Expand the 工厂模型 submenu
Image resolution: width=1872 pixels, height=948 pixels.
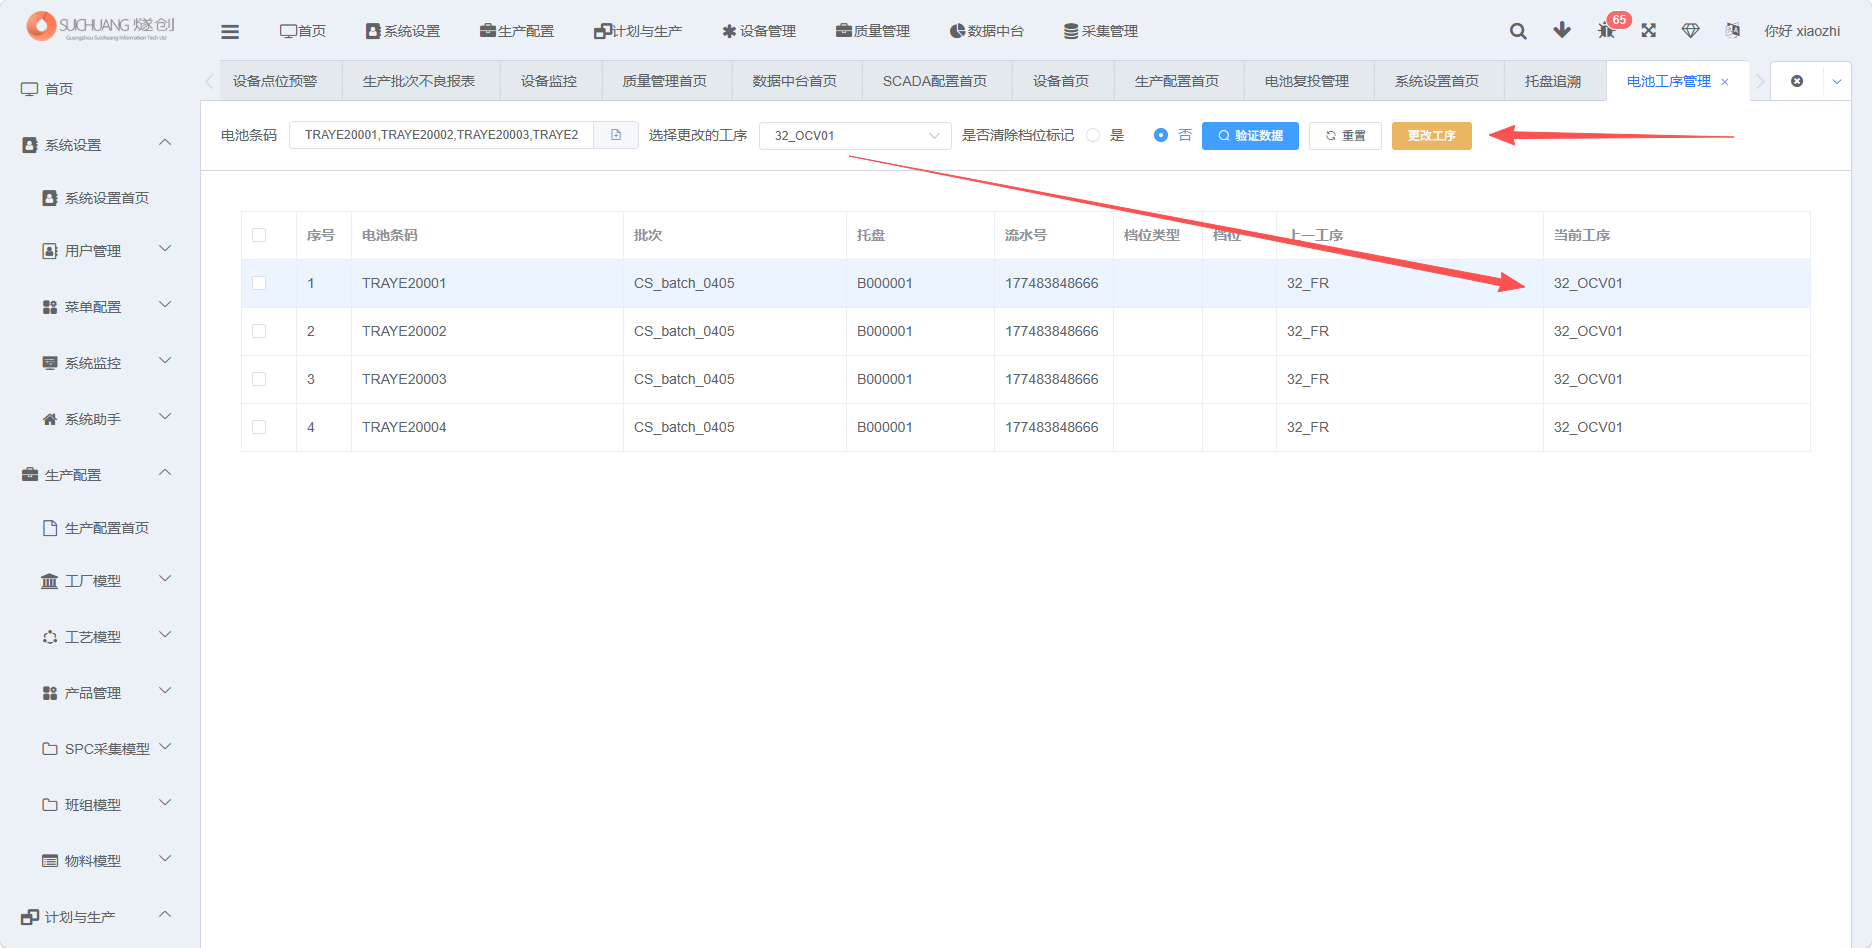[165, 579]
